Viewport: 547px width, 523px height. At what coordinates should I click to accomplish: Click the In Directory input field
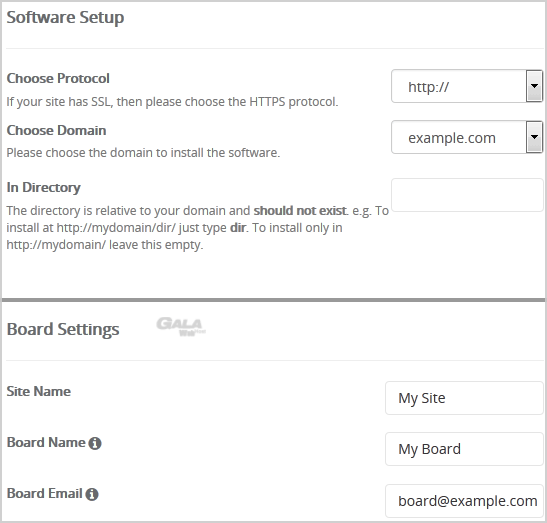coord(467,195)
